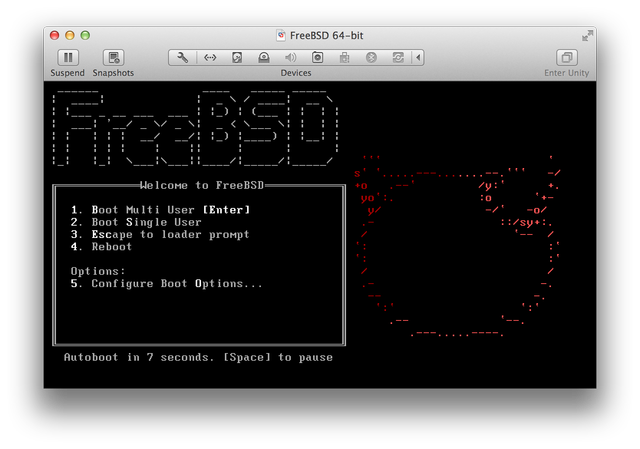Viewport: 640px width, 449px height.
Task: Click 'Welcome to FreeBSD' box title
Action: pos(202,185)
